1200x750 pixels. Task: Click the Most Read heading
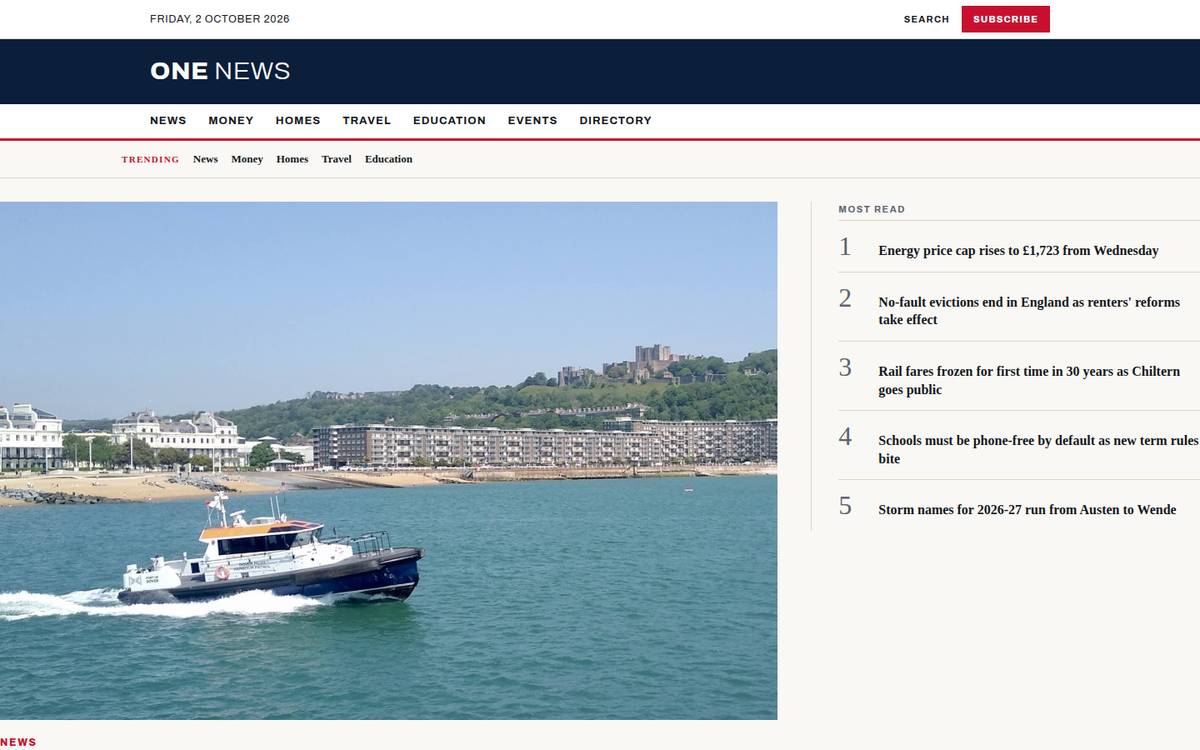click(x=871, y=209)
